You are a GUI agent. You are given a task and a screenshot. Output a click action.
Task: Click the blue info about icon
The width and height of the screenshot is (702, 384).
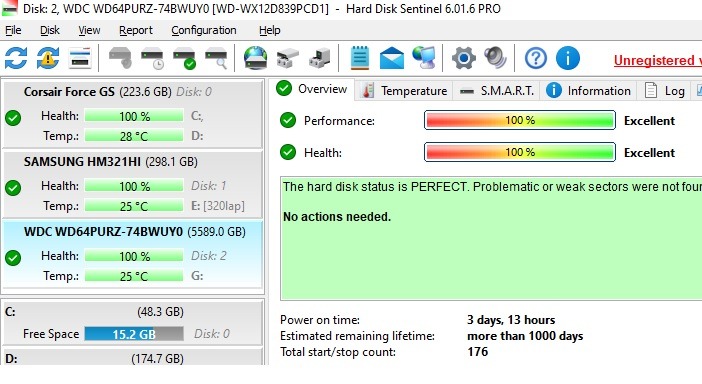568,58
